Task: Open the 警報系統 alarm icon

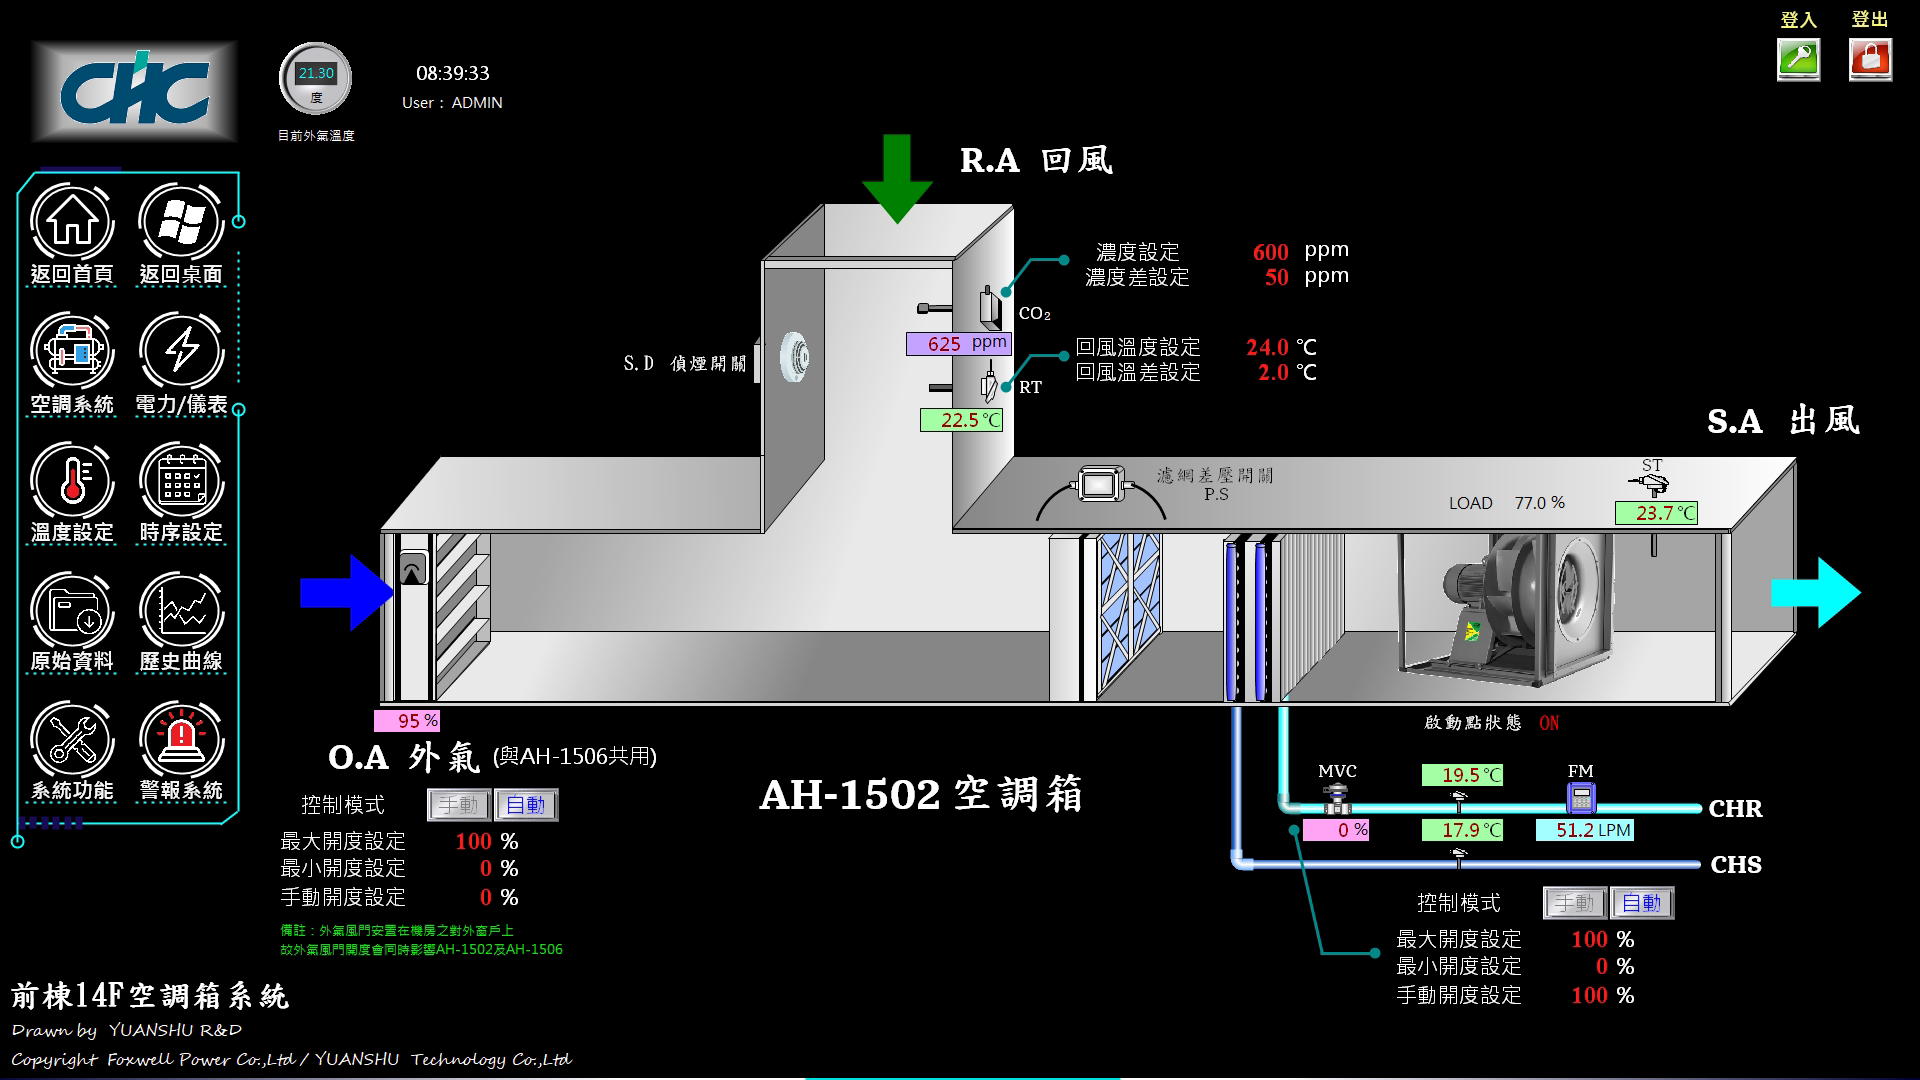Action: 181,740
